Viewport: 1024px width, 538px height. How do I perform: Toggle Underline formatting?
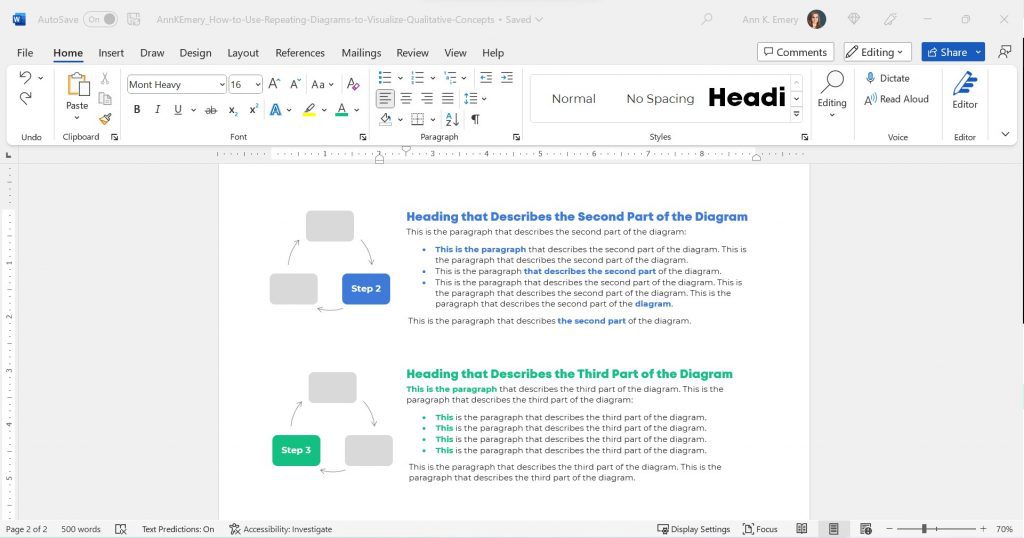(178, 110)
